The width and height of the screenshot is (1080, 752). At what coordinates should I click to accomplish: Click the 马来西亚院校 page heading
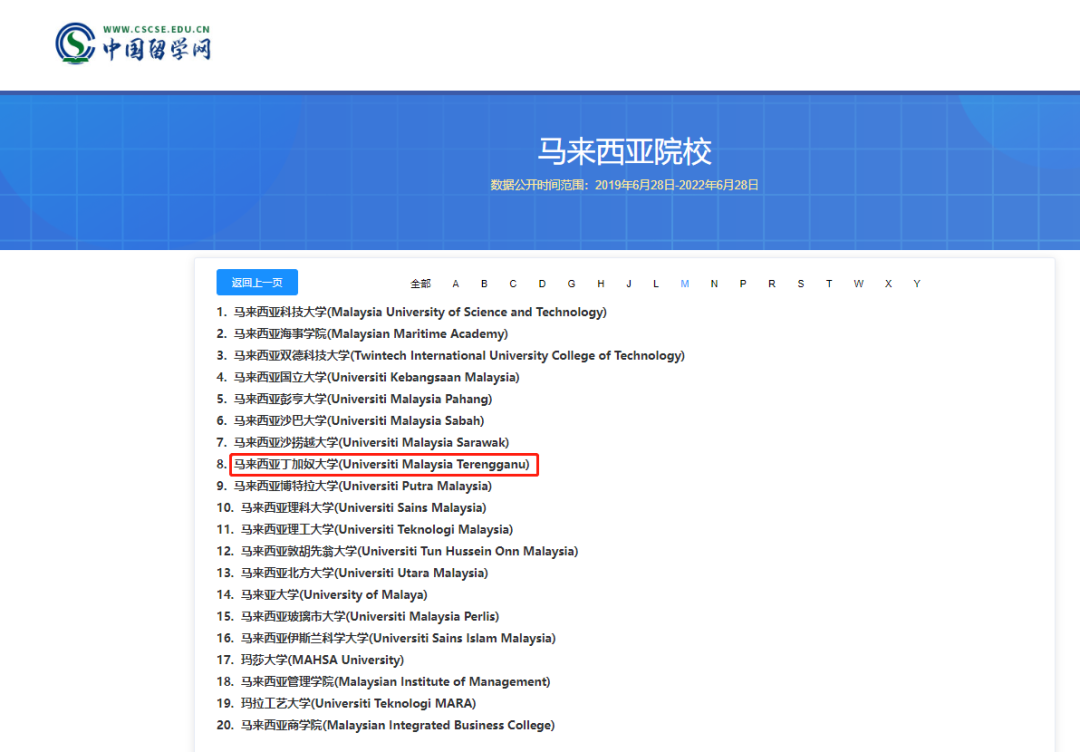[x=624, y=152]
